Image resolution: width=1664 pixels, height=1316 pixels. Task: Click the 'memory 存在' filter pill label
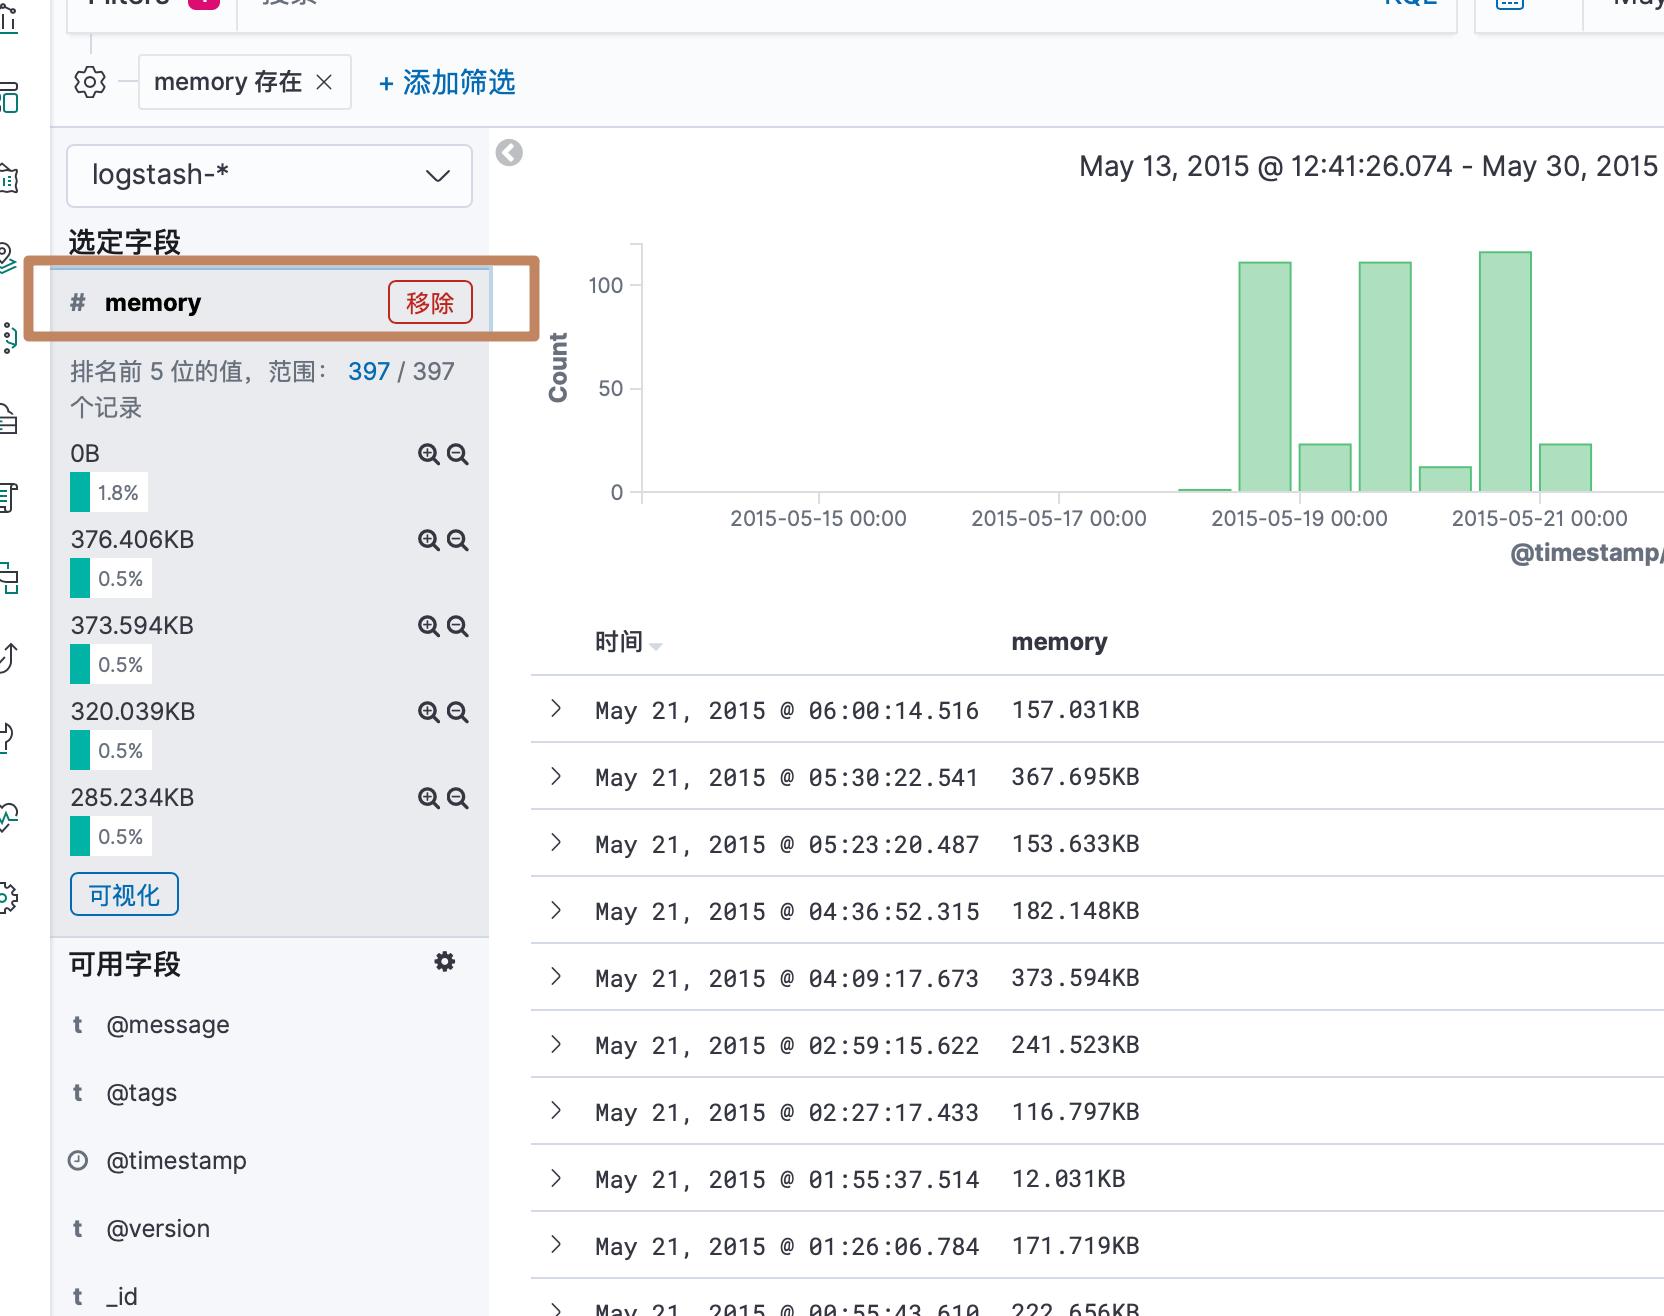(228, 82)
